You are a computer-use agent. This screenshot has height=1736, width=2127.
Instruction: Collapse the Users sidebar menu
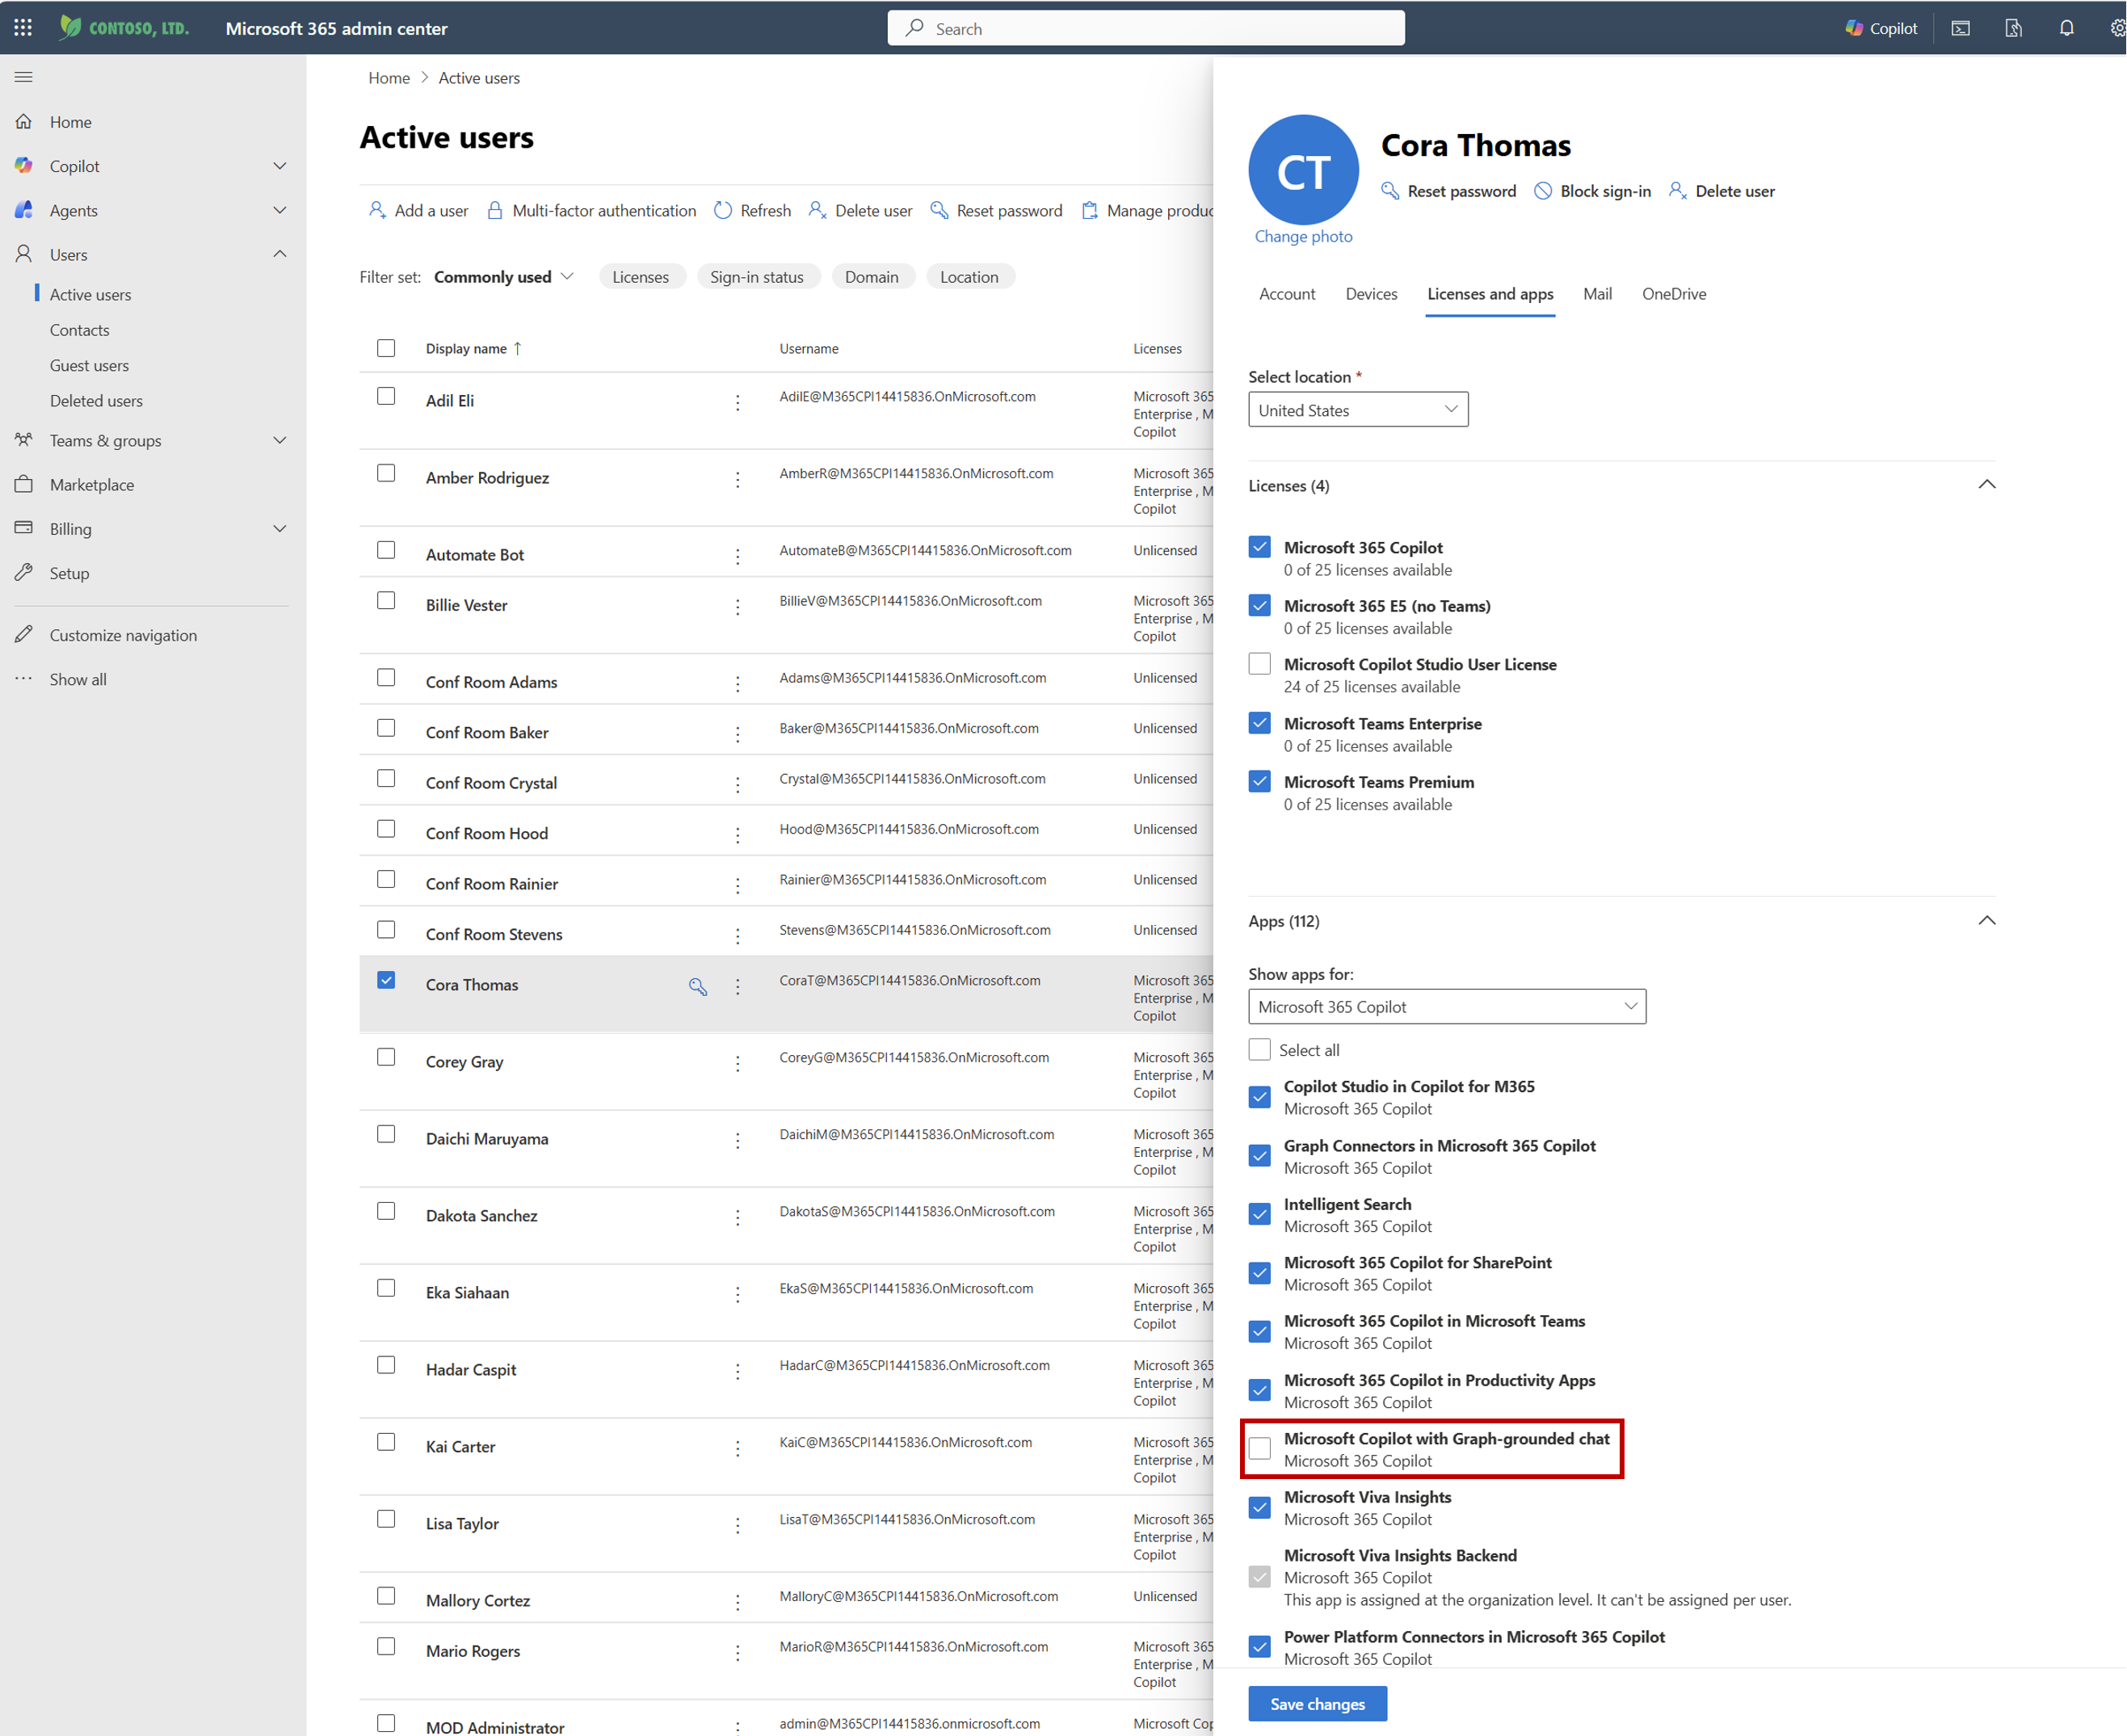280,254
